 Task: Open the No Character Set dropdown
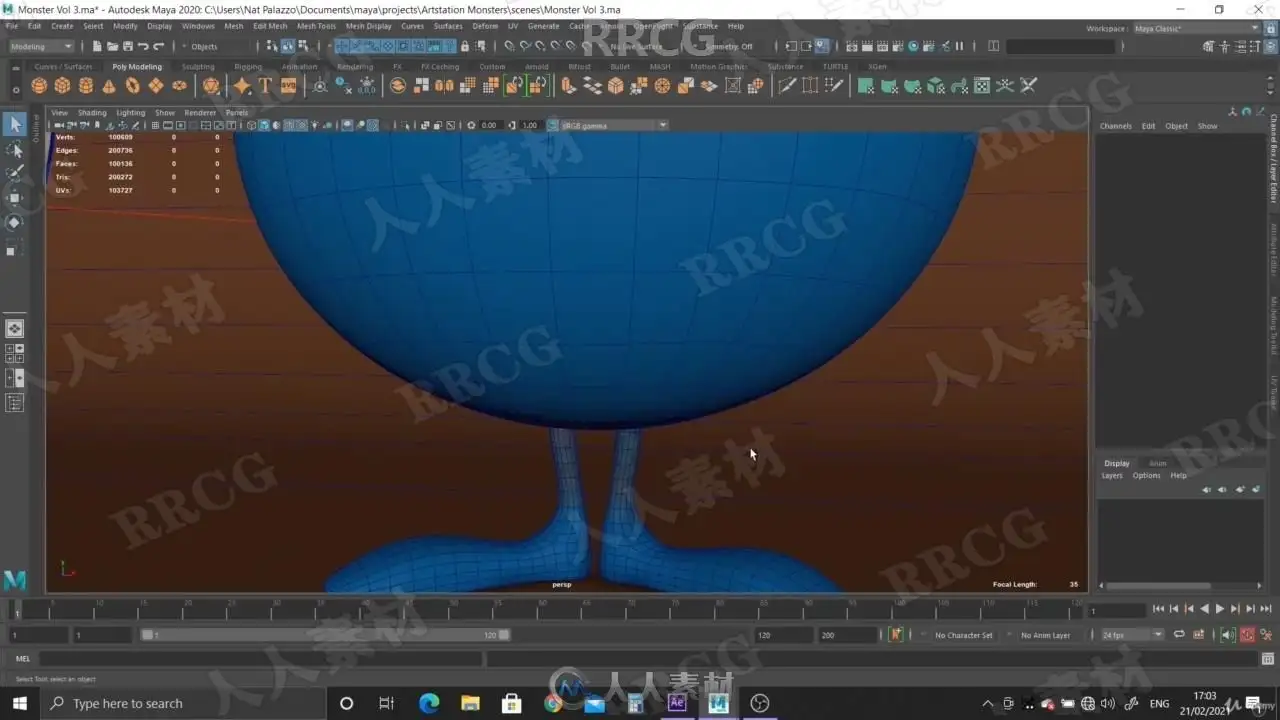962,635
